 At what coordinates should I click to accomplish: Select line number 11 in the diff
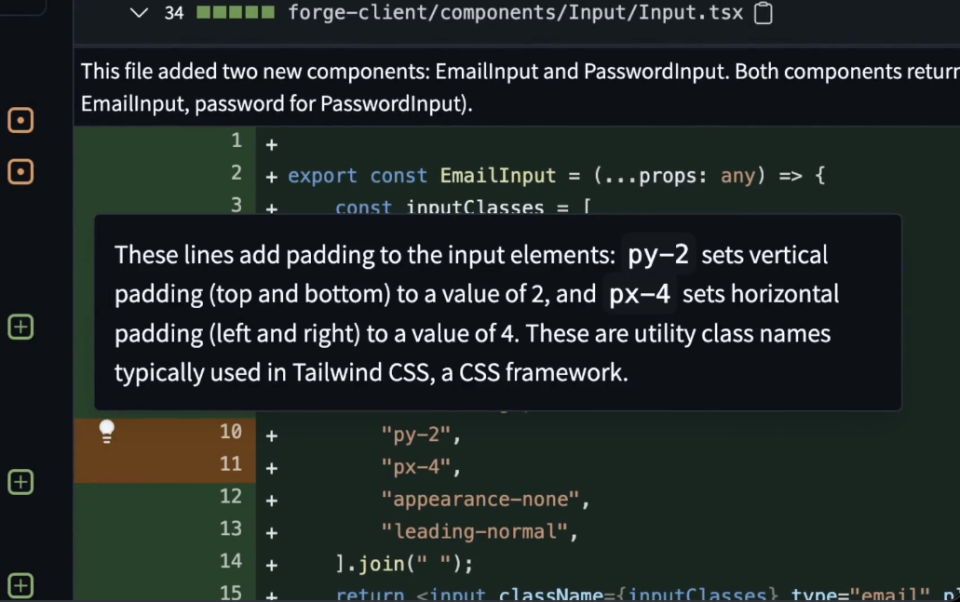coord(231,464)
